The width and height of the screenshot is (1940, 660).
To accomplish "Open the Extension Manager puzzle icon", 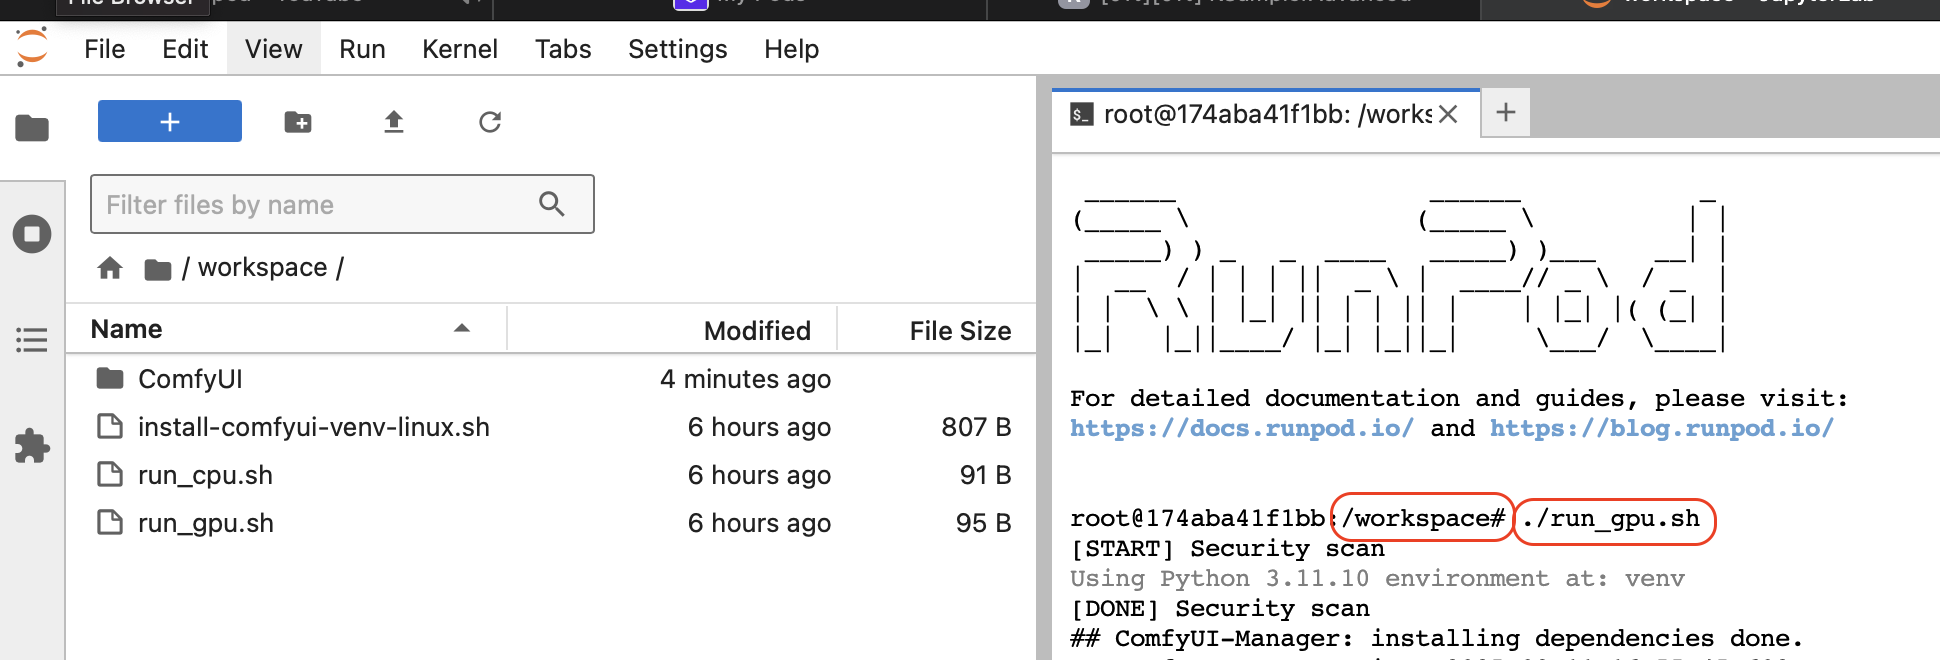I will 32,446.
